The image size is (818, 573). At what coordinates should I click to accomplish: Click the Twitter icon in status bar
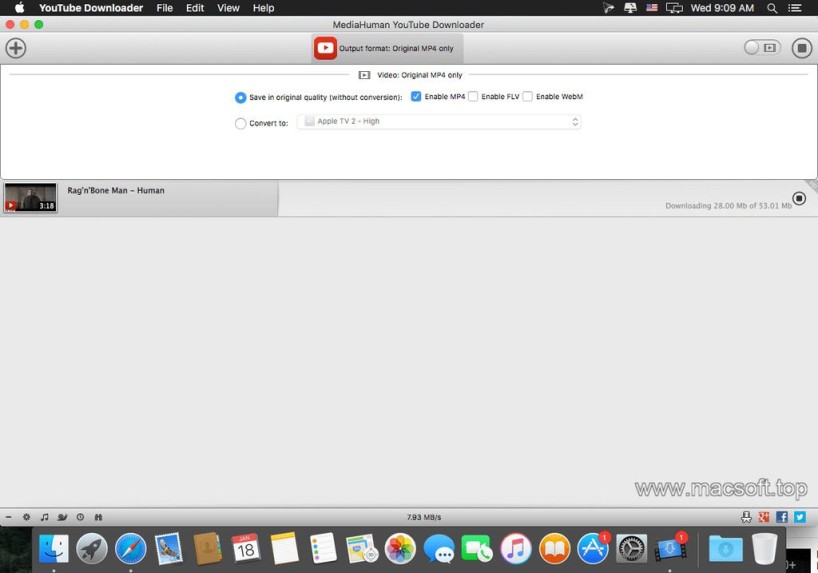pyautogui.click(x=800, y=517)
